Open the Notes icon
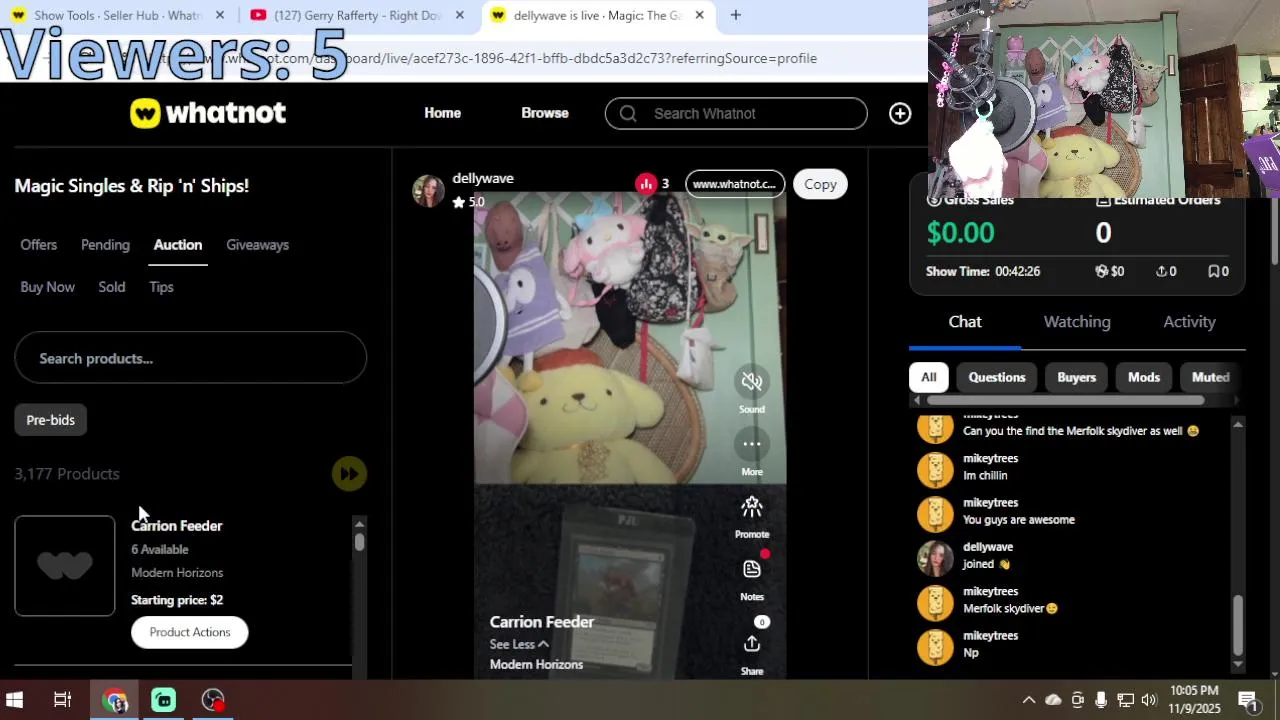The image size is (1280, 720). click(752, 569)
